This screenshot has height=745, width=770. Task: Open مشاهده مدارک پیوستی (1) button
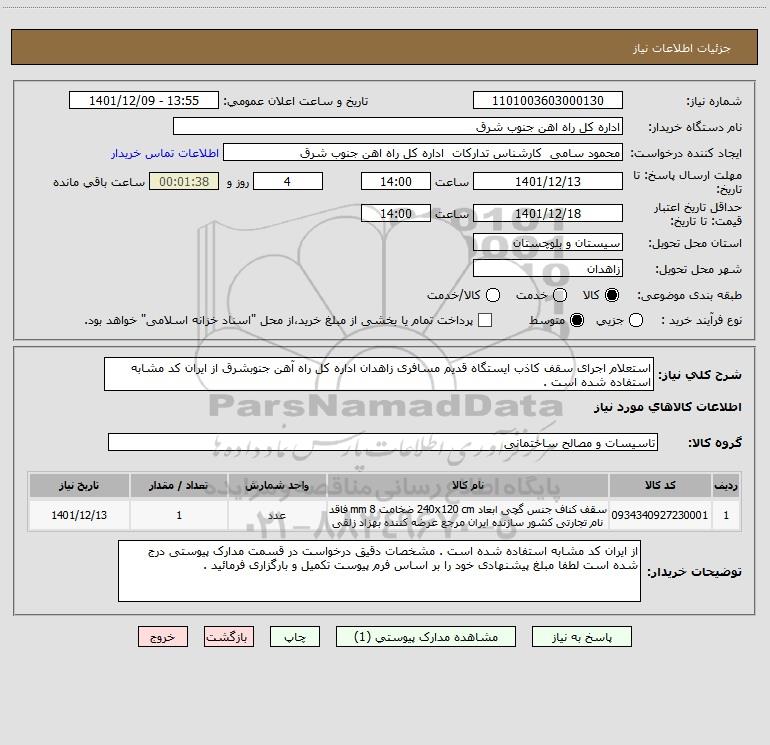(x=426, y=637)
